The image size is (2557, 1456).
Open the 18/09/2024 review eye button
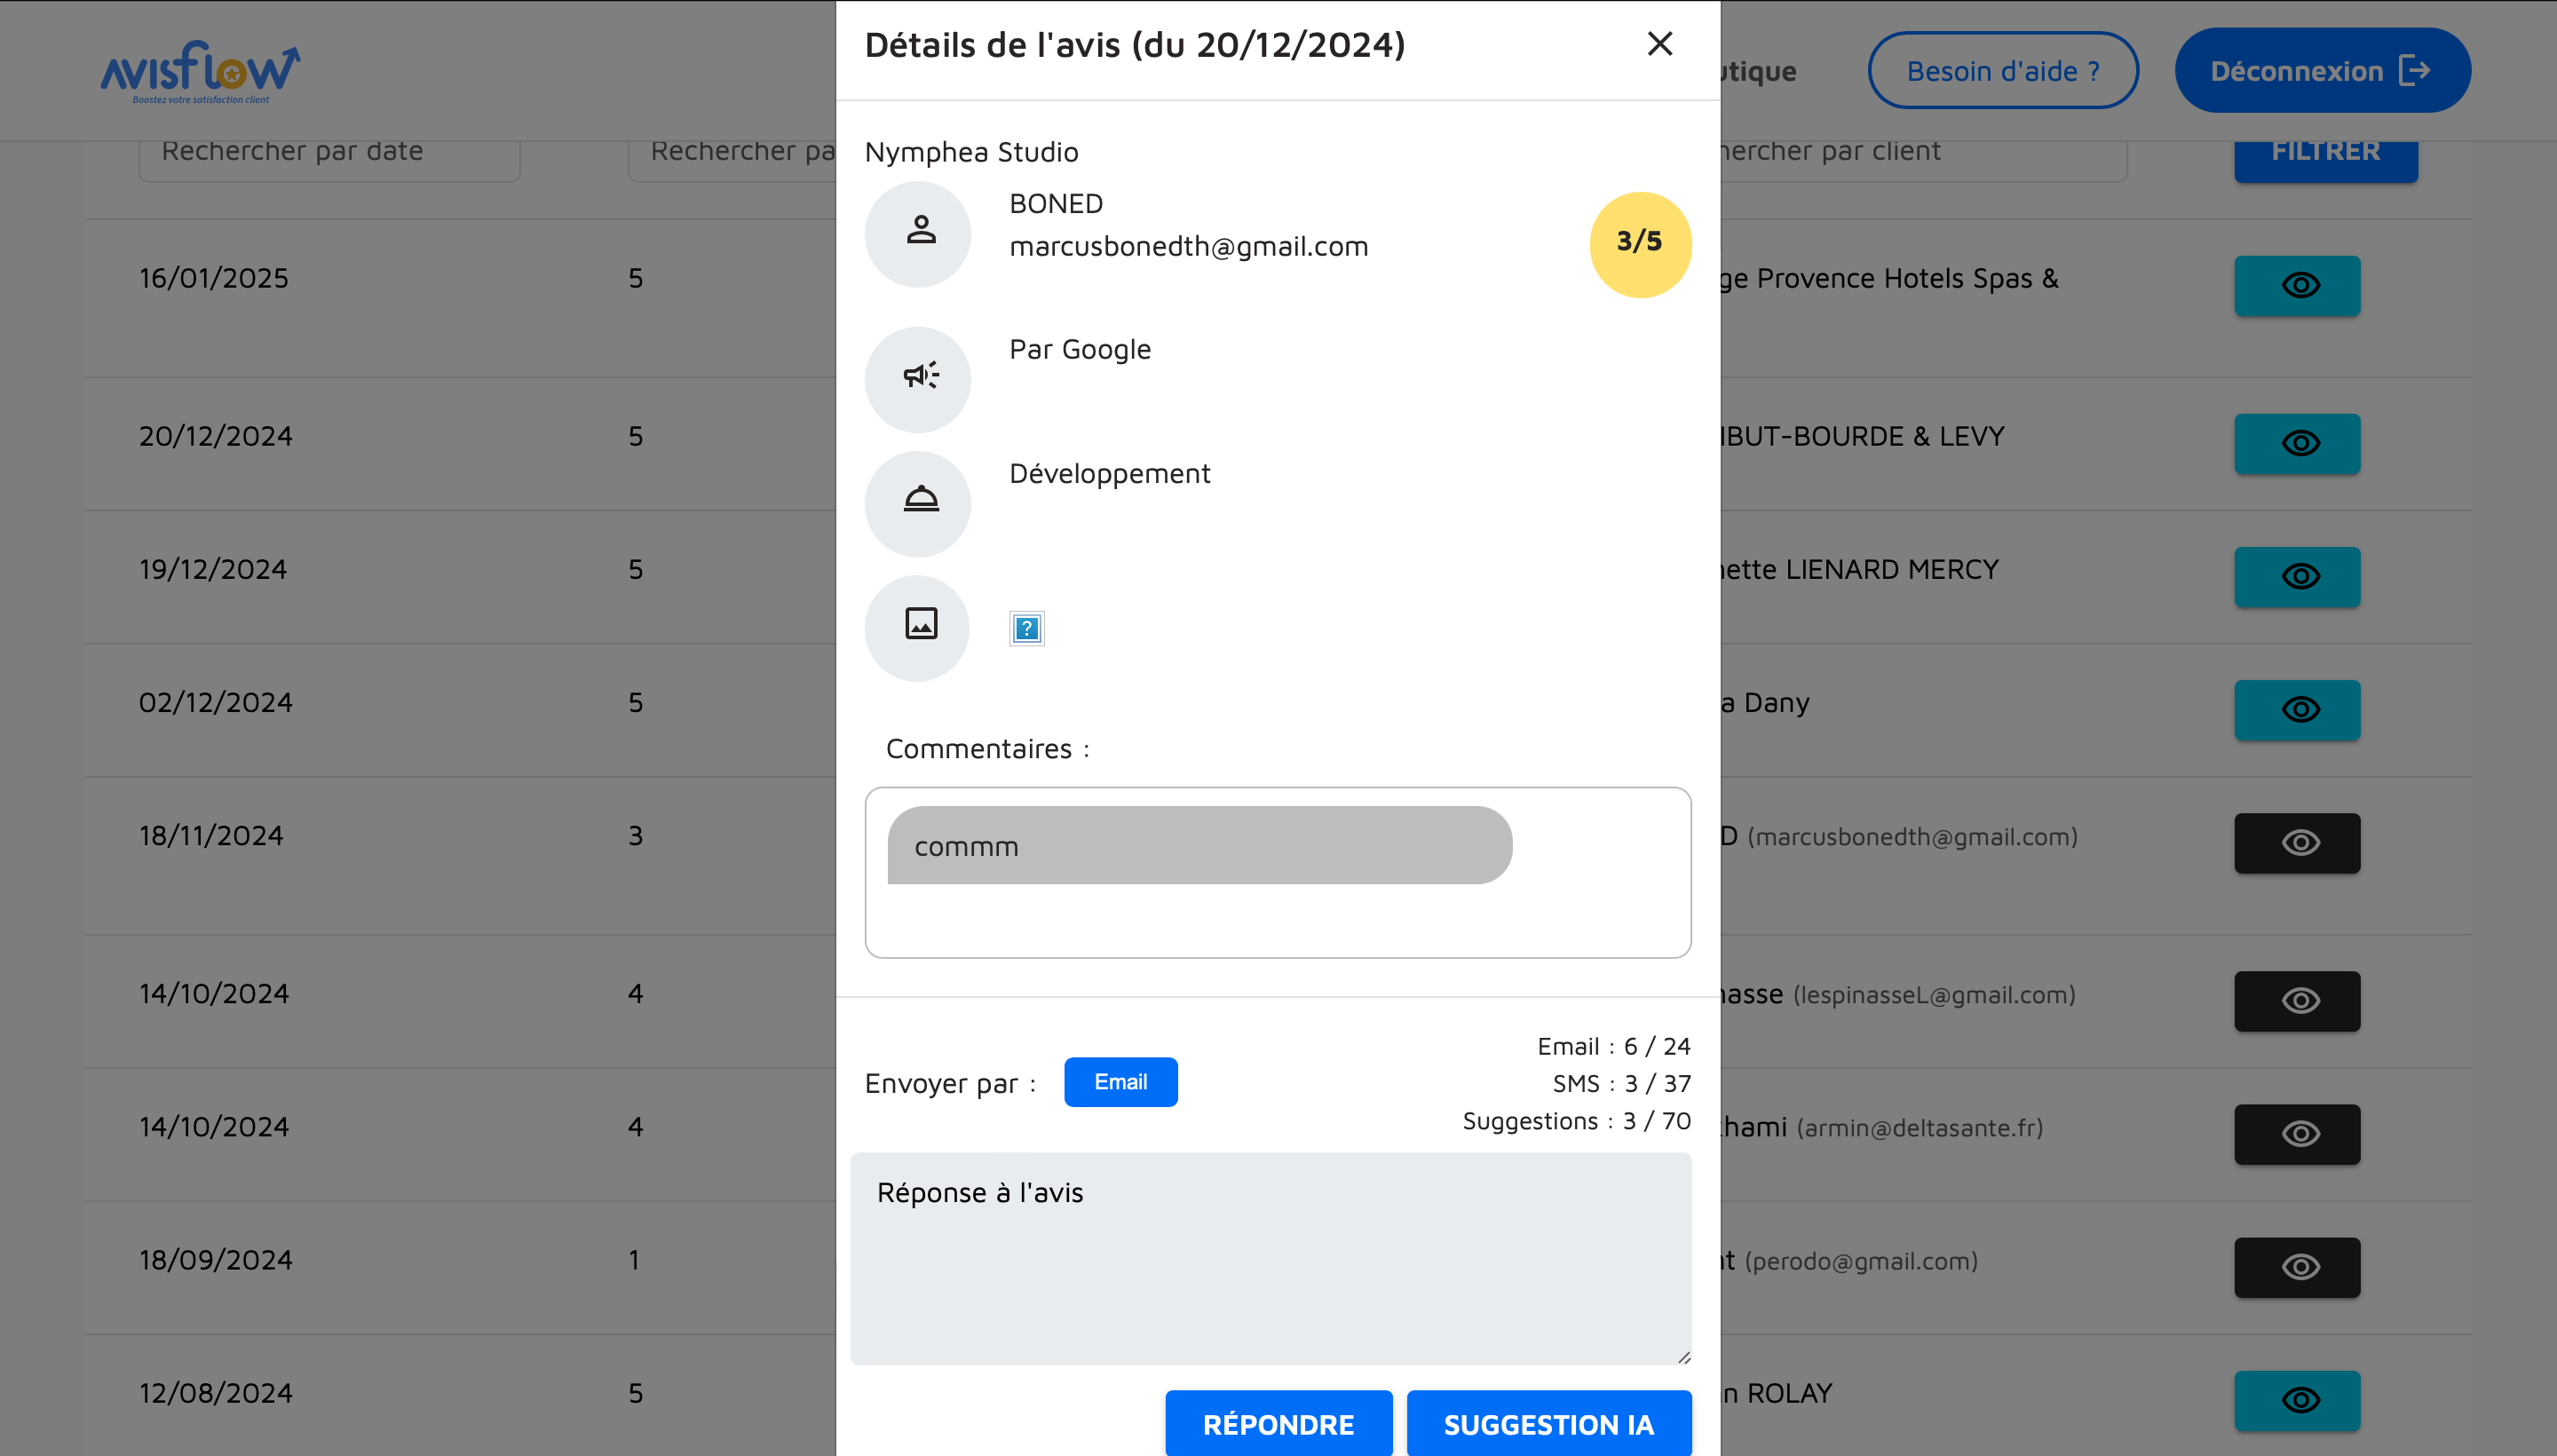coord(2296,1267)
